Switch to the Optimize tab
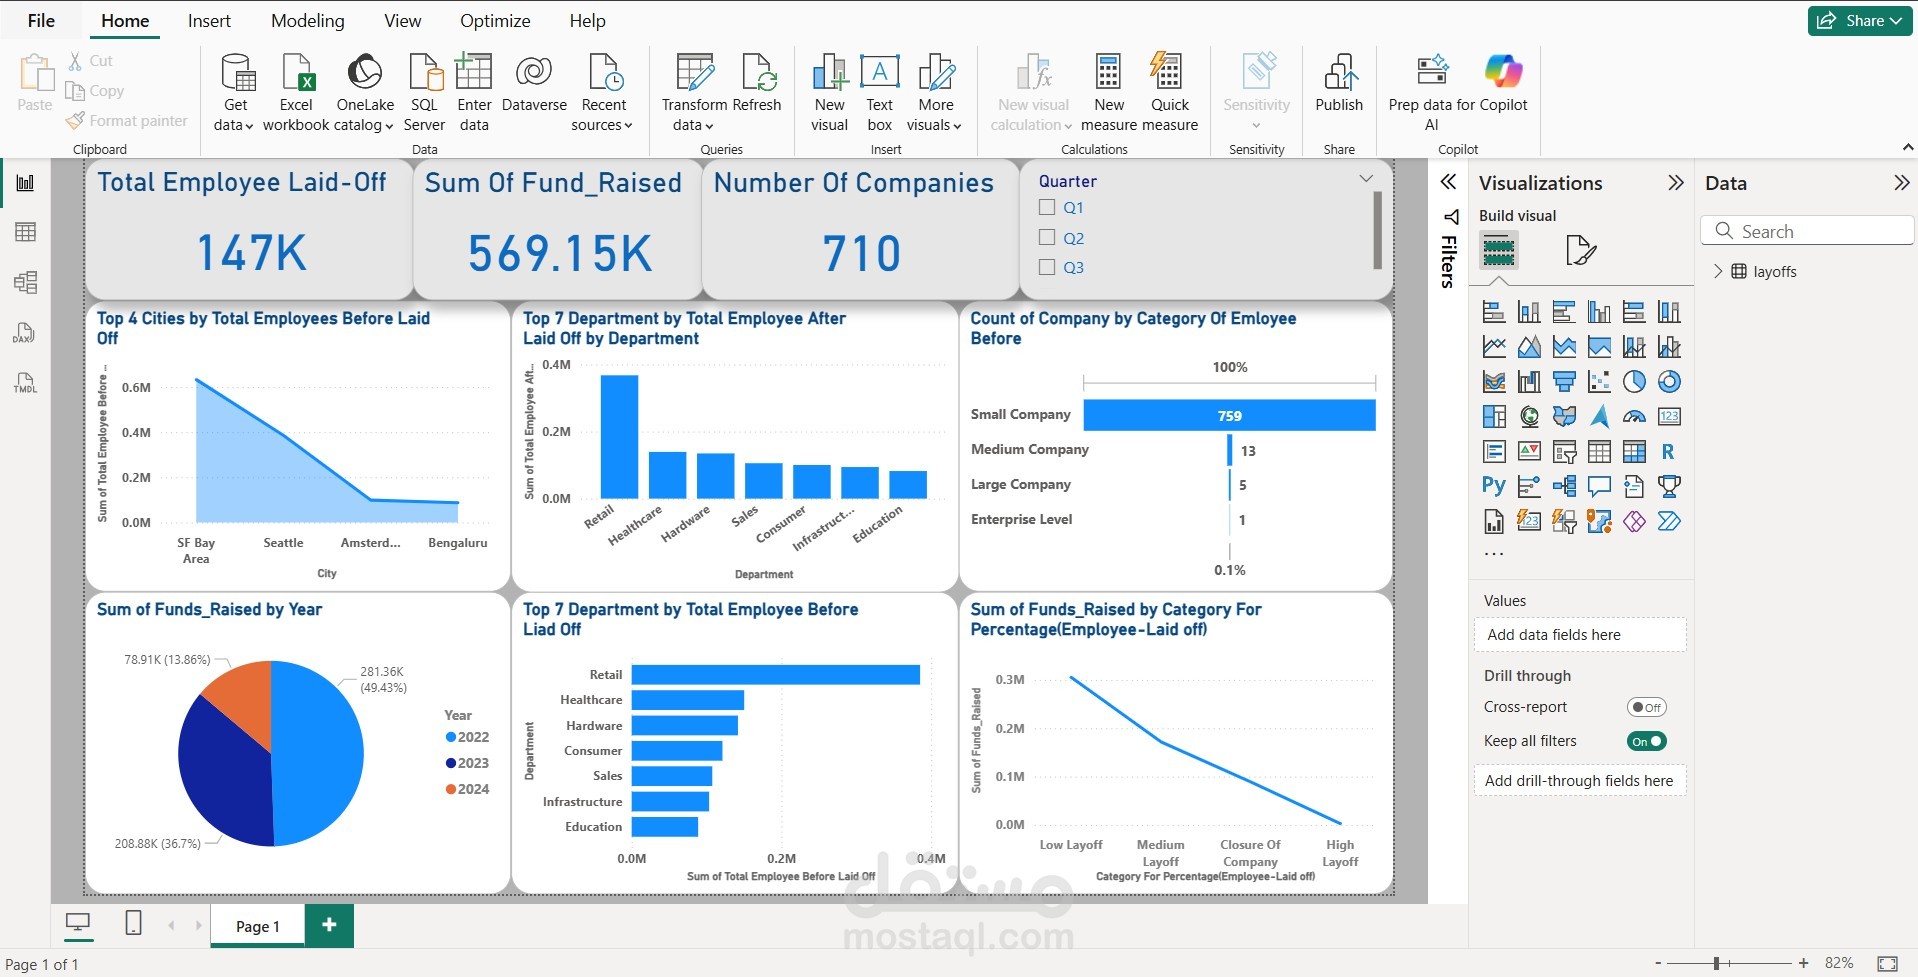 [495, 21]
